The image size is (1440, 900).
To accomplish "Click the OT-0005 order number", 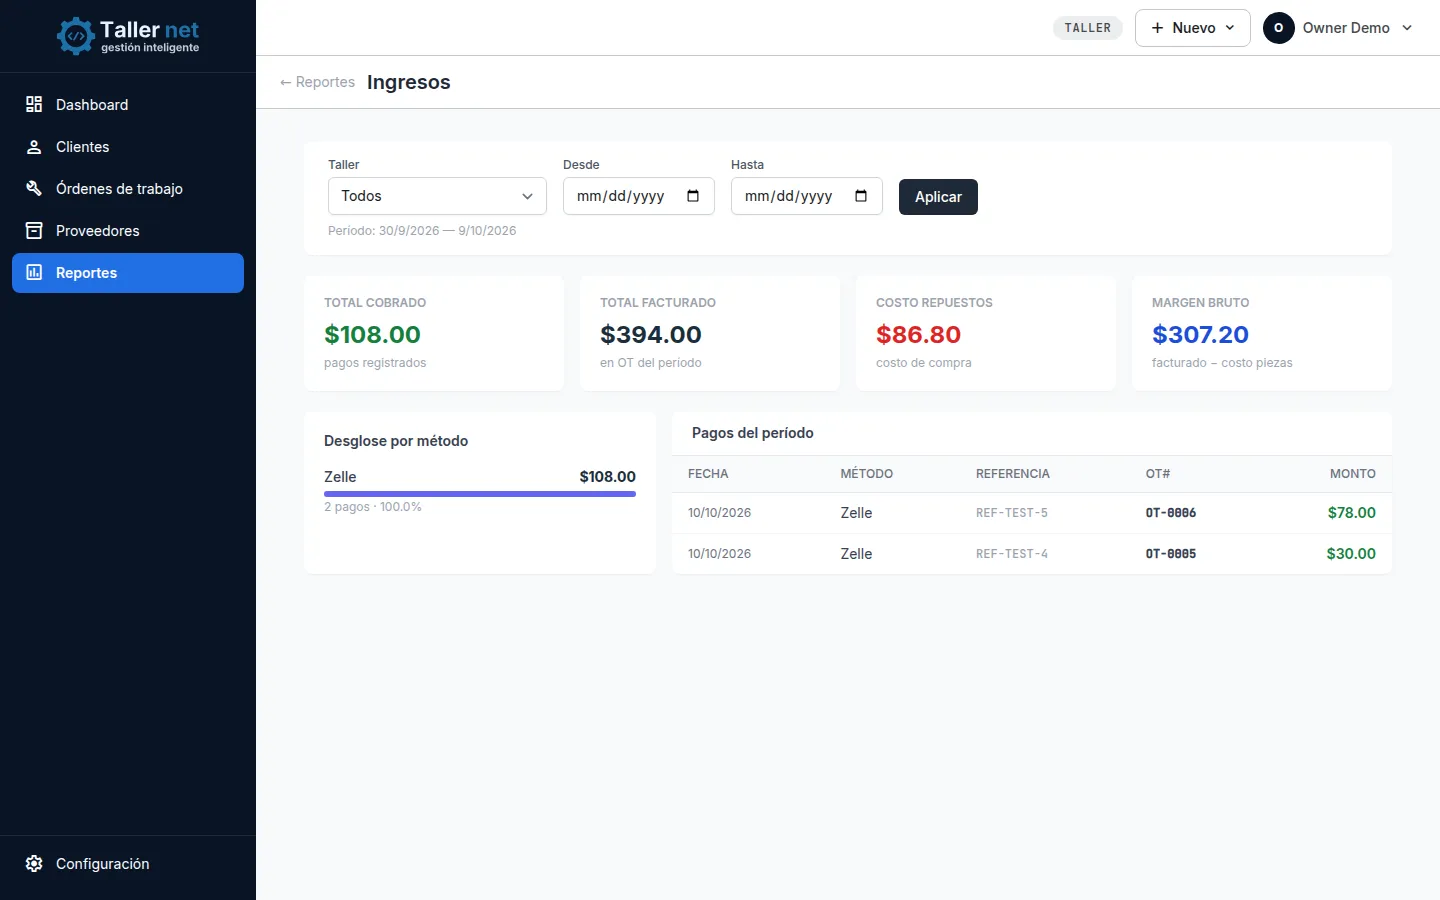I will click(x=1171, y=554).
